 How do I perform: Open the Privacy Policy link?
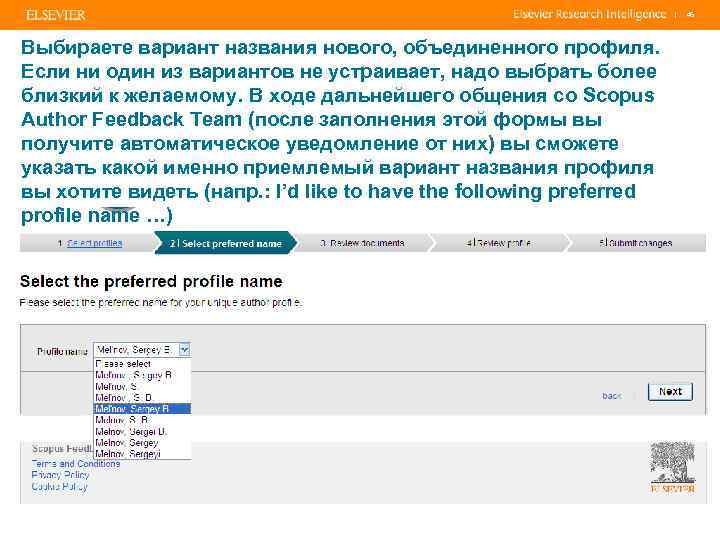click(x=60, y=475)
